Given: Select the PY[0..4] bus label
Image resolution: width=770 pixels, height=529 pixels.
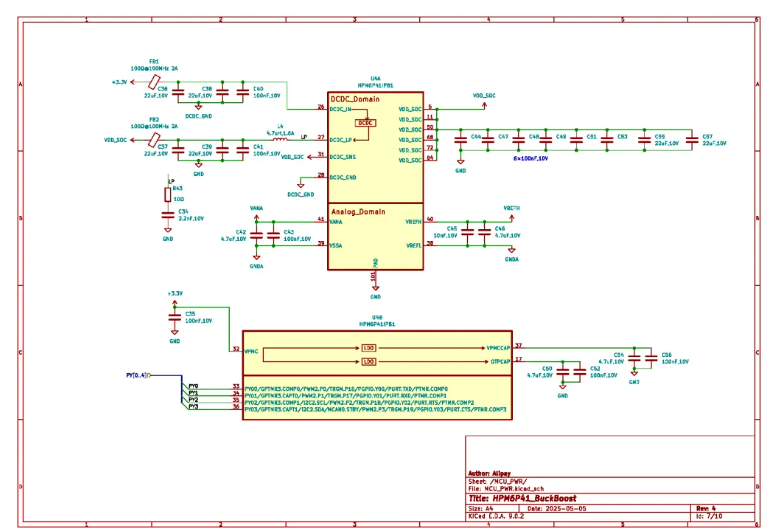Looking at the screenshot, I should [x=137, y=375].
